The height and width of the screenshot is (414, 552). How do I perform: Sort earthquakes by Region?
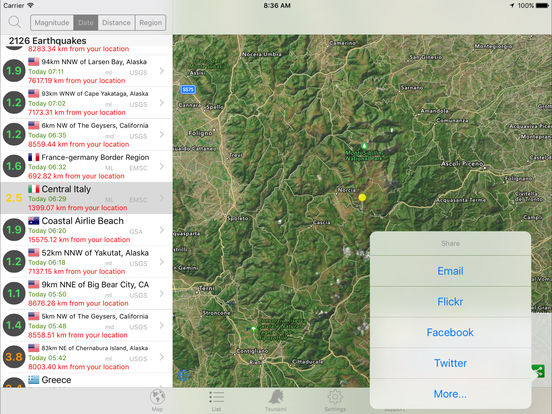pos(150,23)
